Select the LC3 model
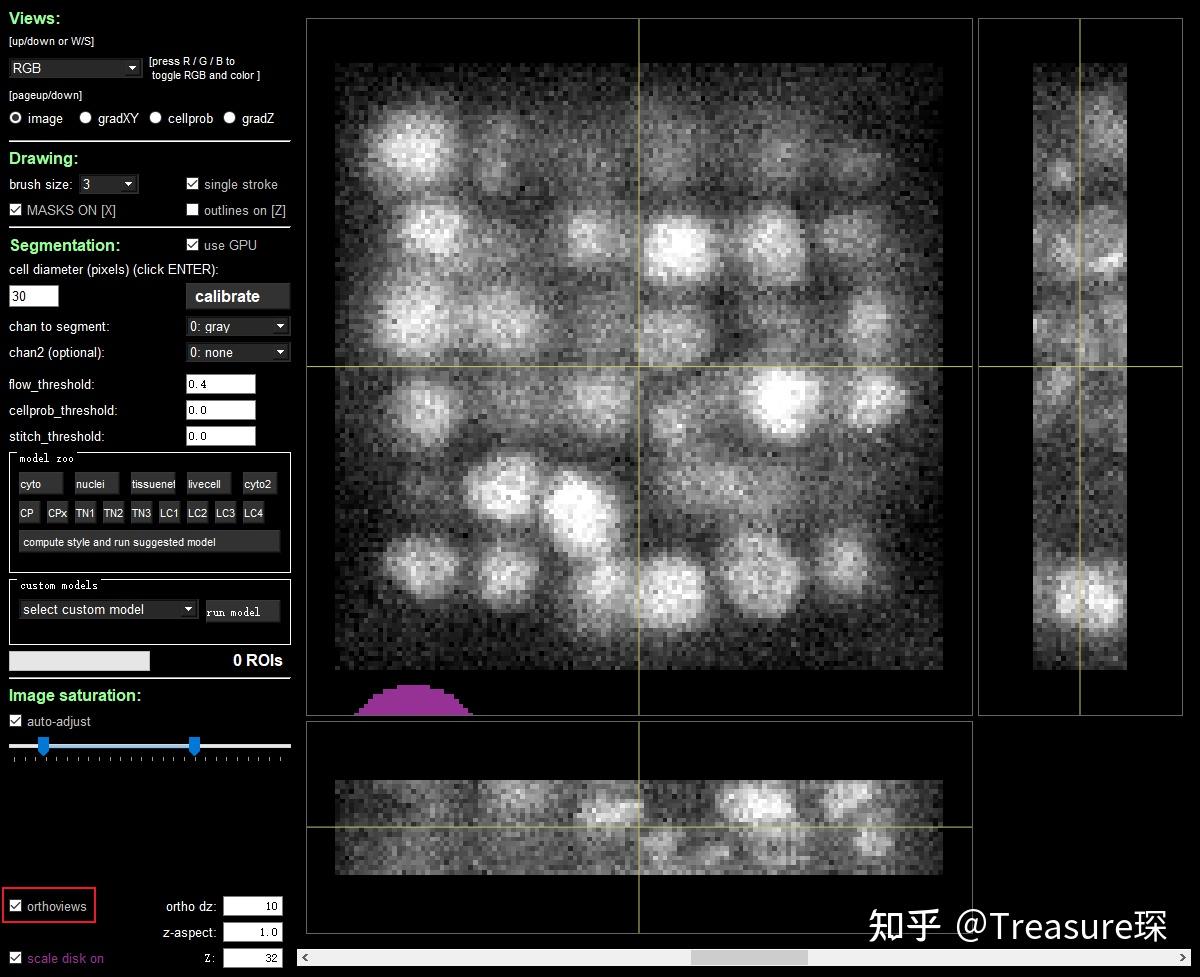This screenshot has width=1200, height=977. click(225, 512)
